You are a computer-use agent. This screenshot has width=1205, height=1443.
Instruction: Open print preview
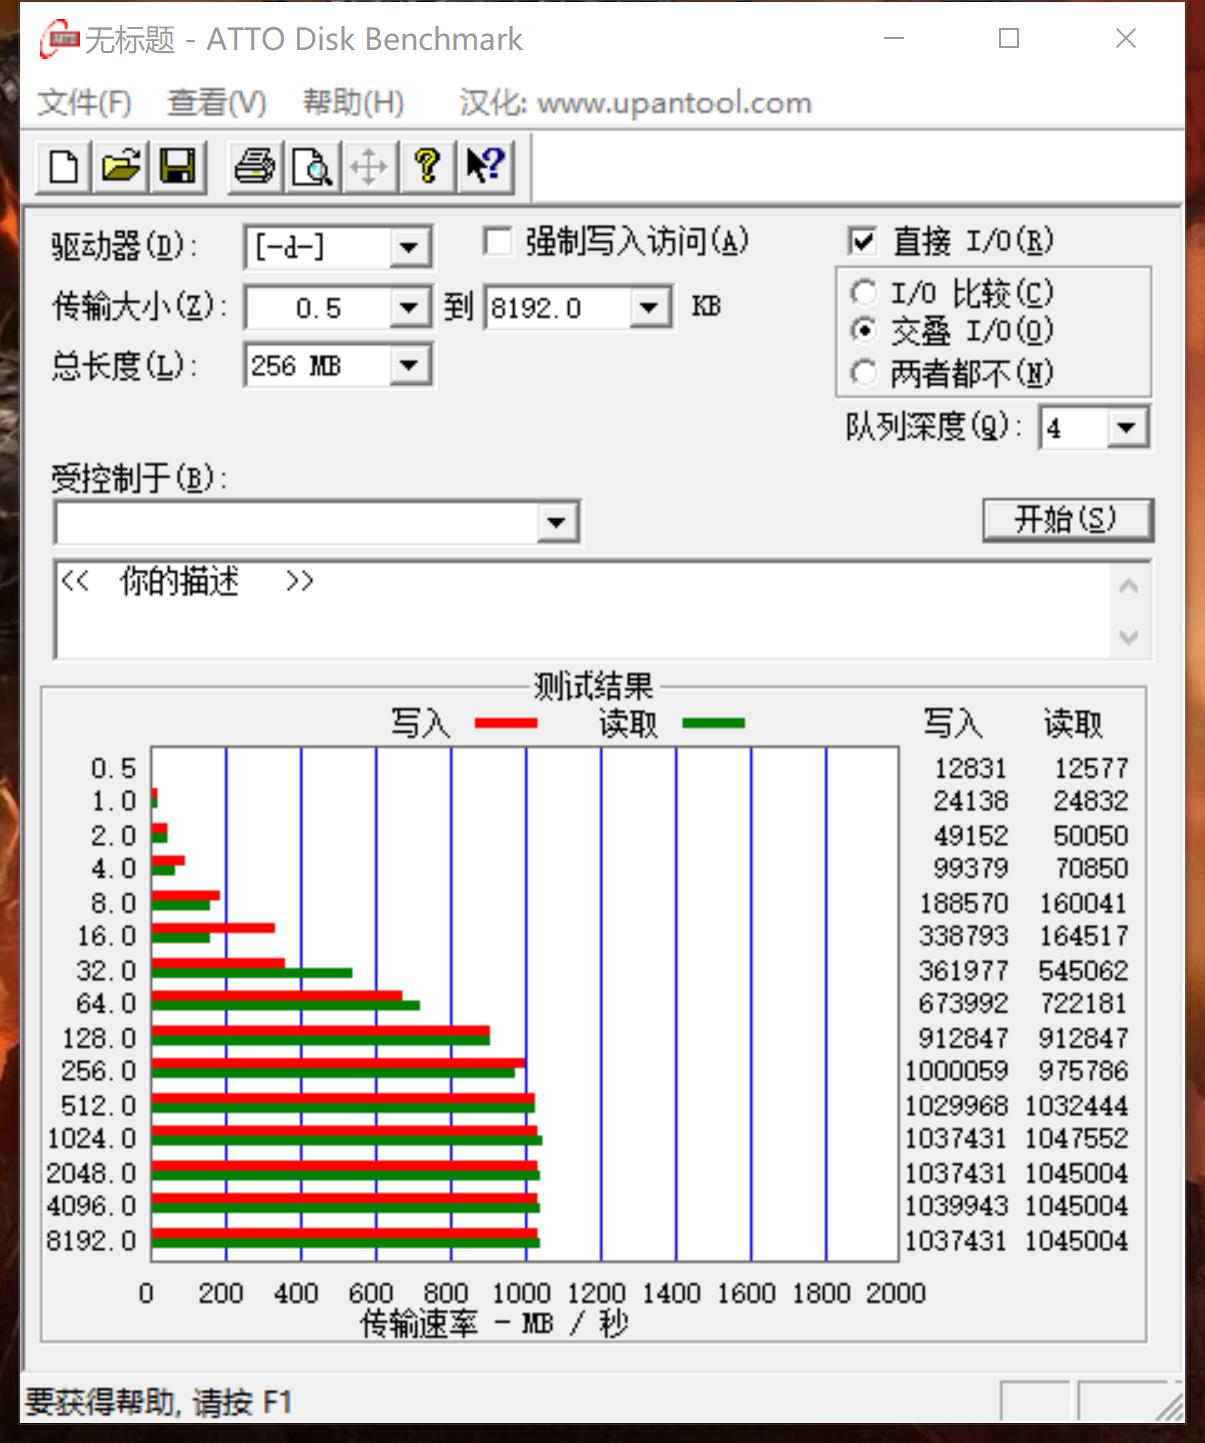(312, 167)
